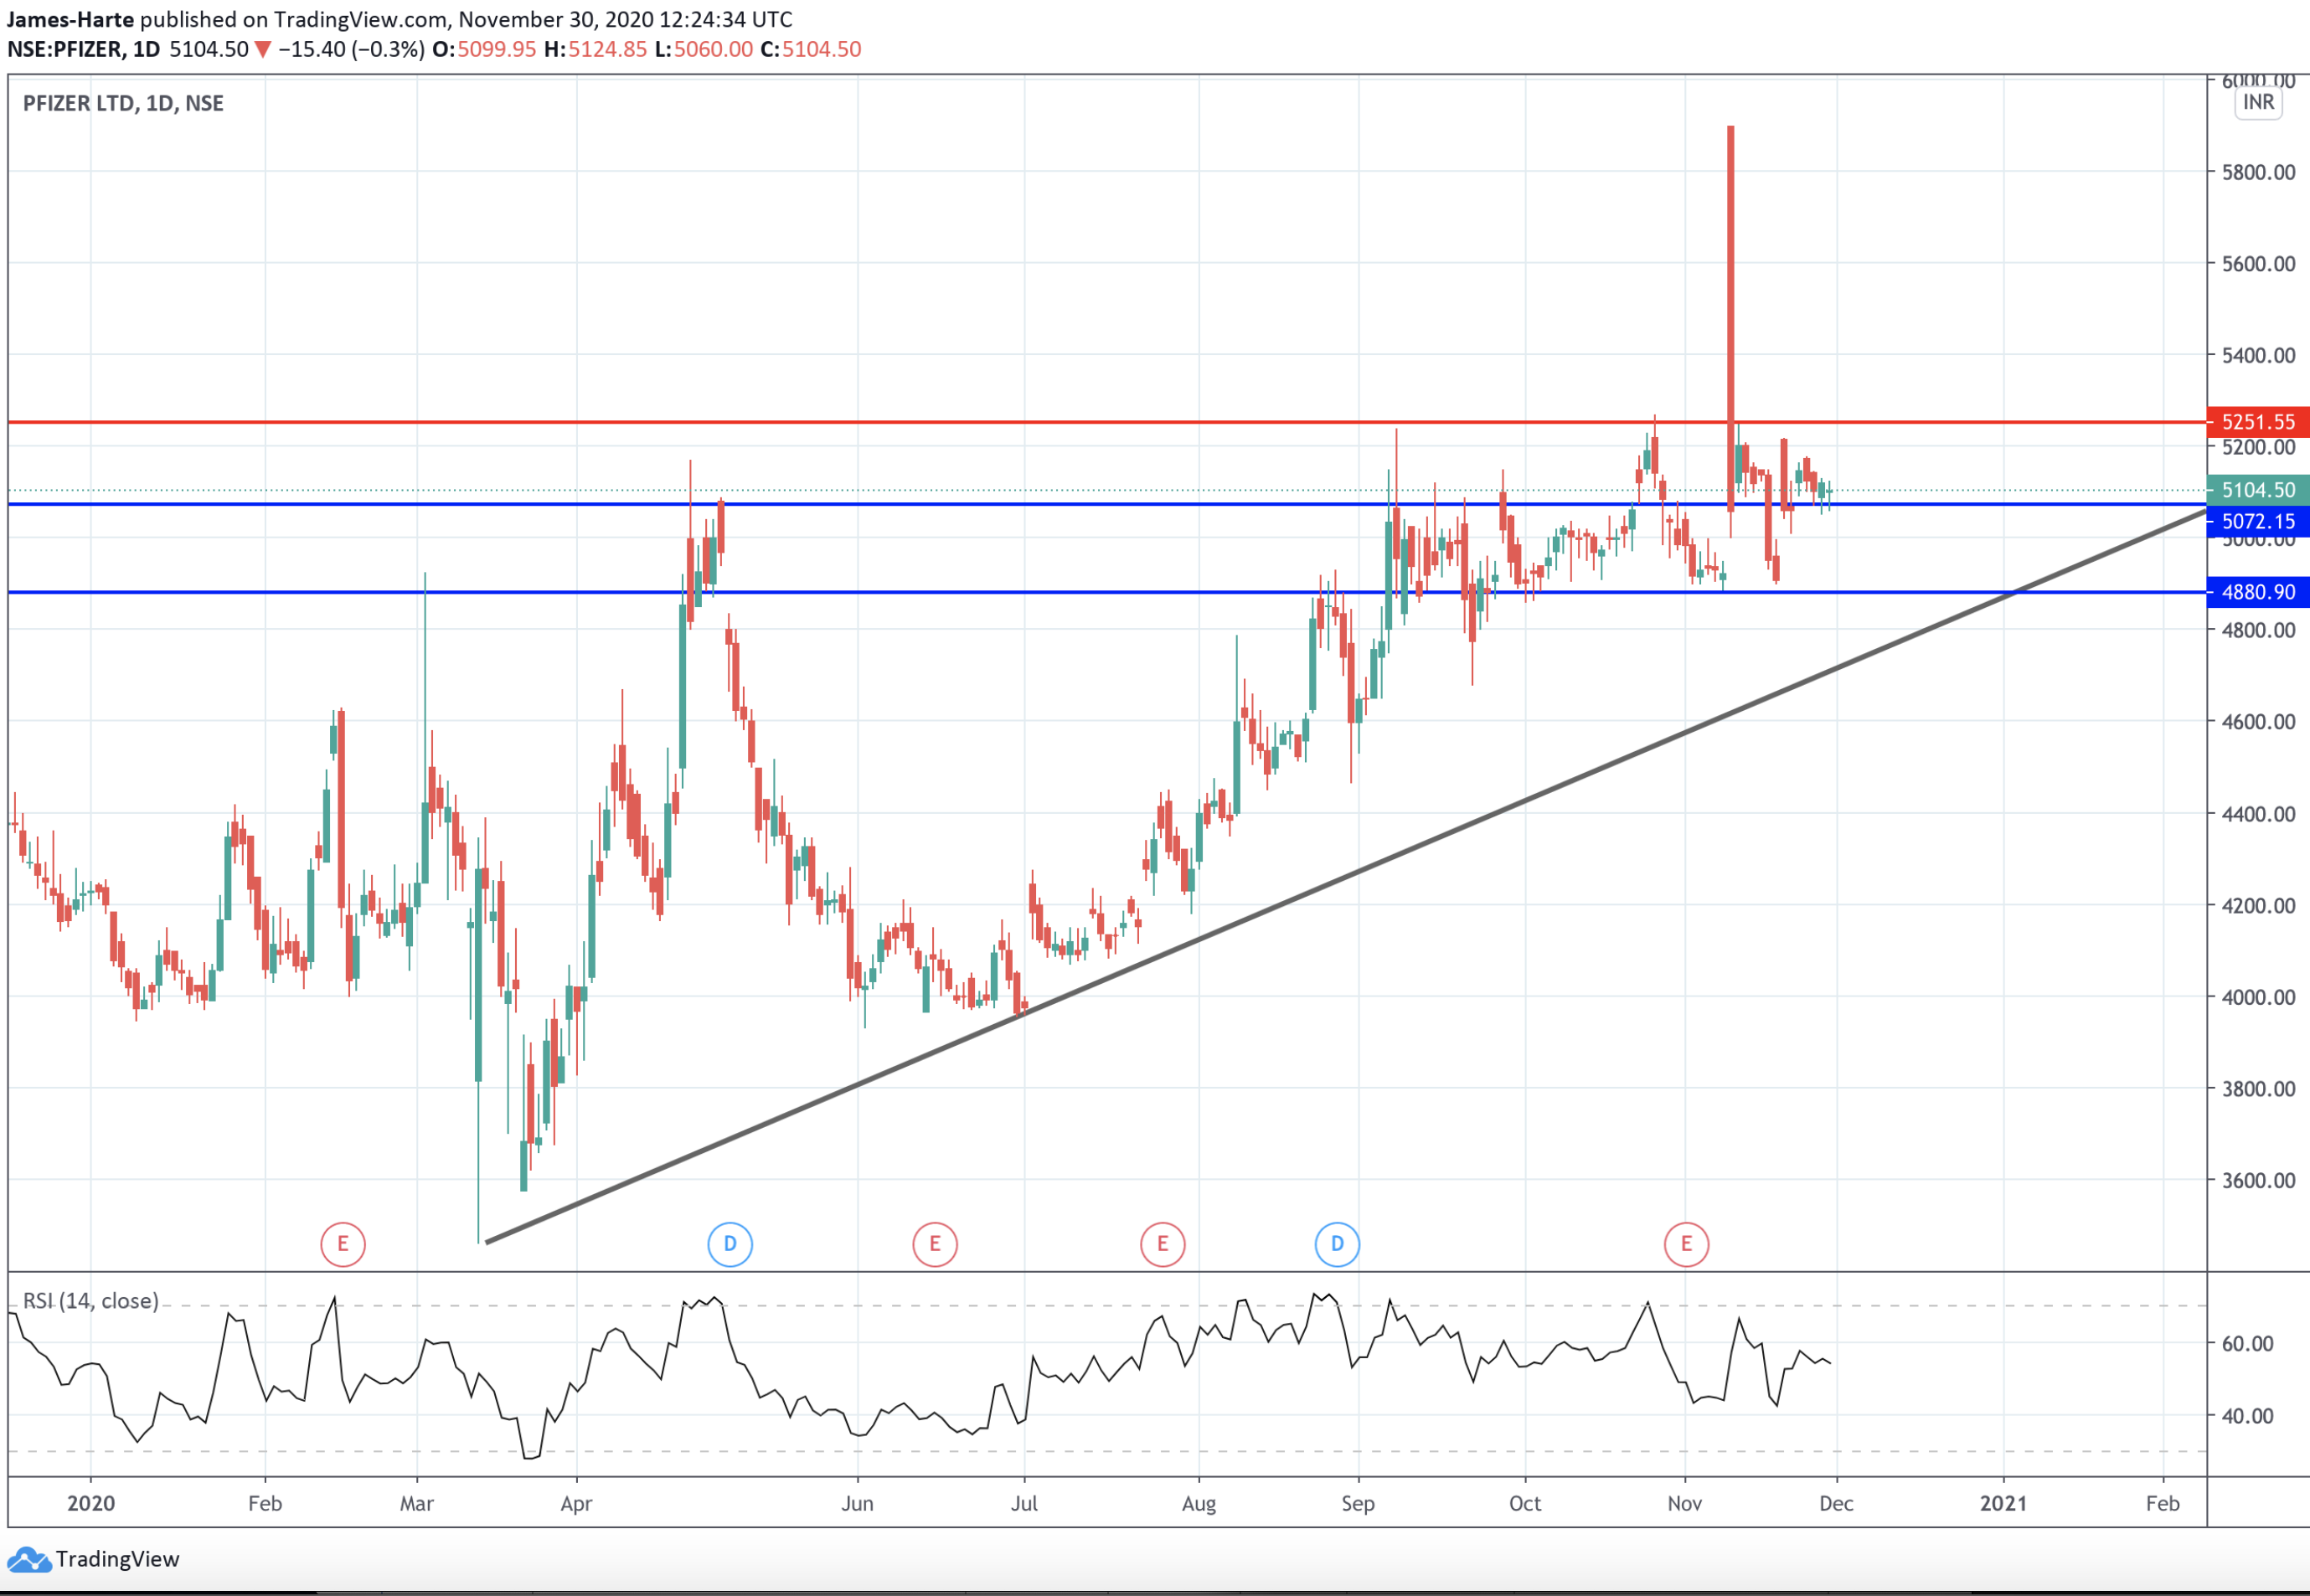Click the blue 5072.15 support price label
Viewport: 2310px width, 1596px height.
2258,521
